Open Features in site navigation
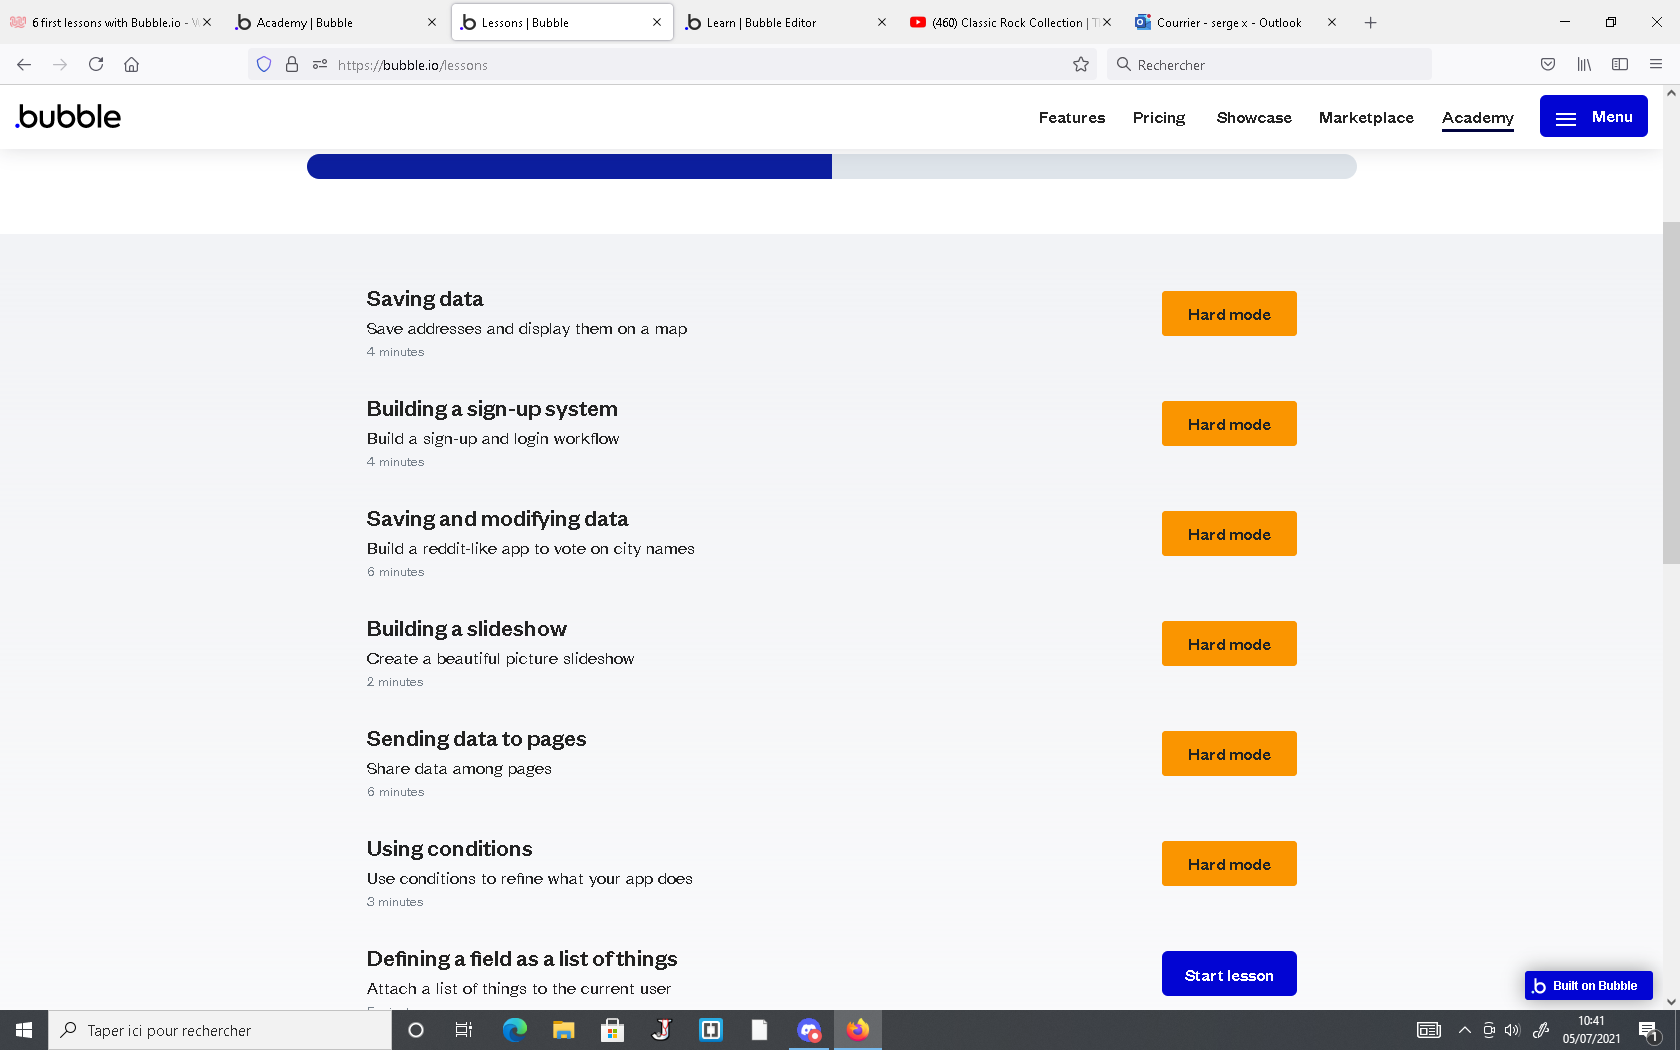This screenshot has height=1050, width=1680. (x=1072, y=118)
